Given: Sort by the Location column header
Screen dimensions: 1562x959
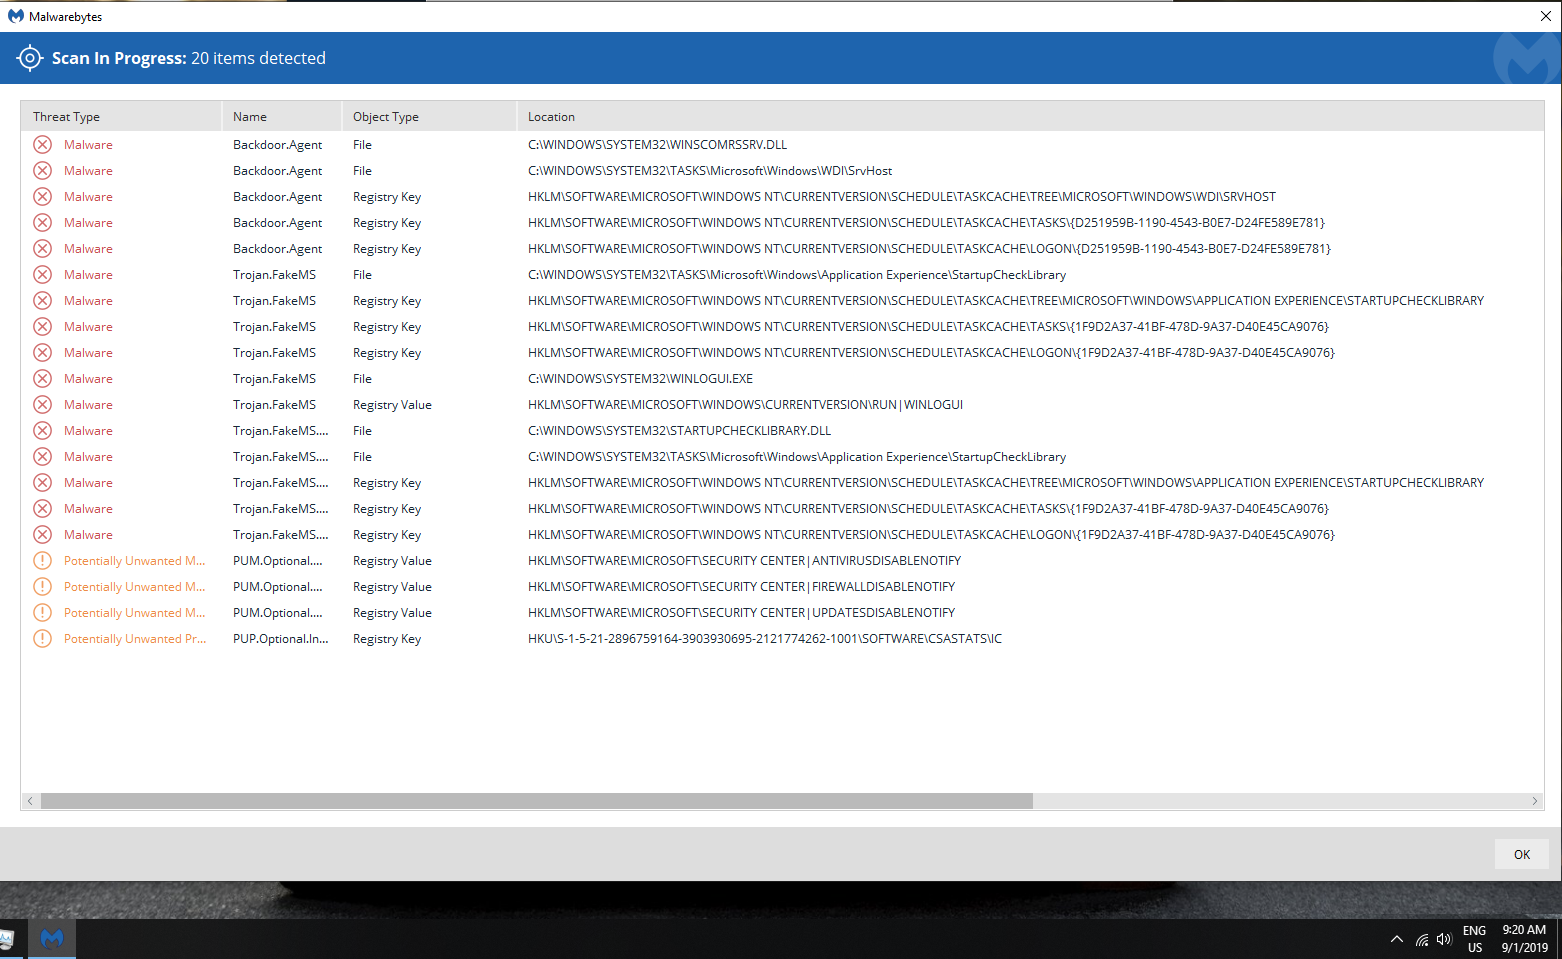Looking at the screenshot, I should (1030, 116).
